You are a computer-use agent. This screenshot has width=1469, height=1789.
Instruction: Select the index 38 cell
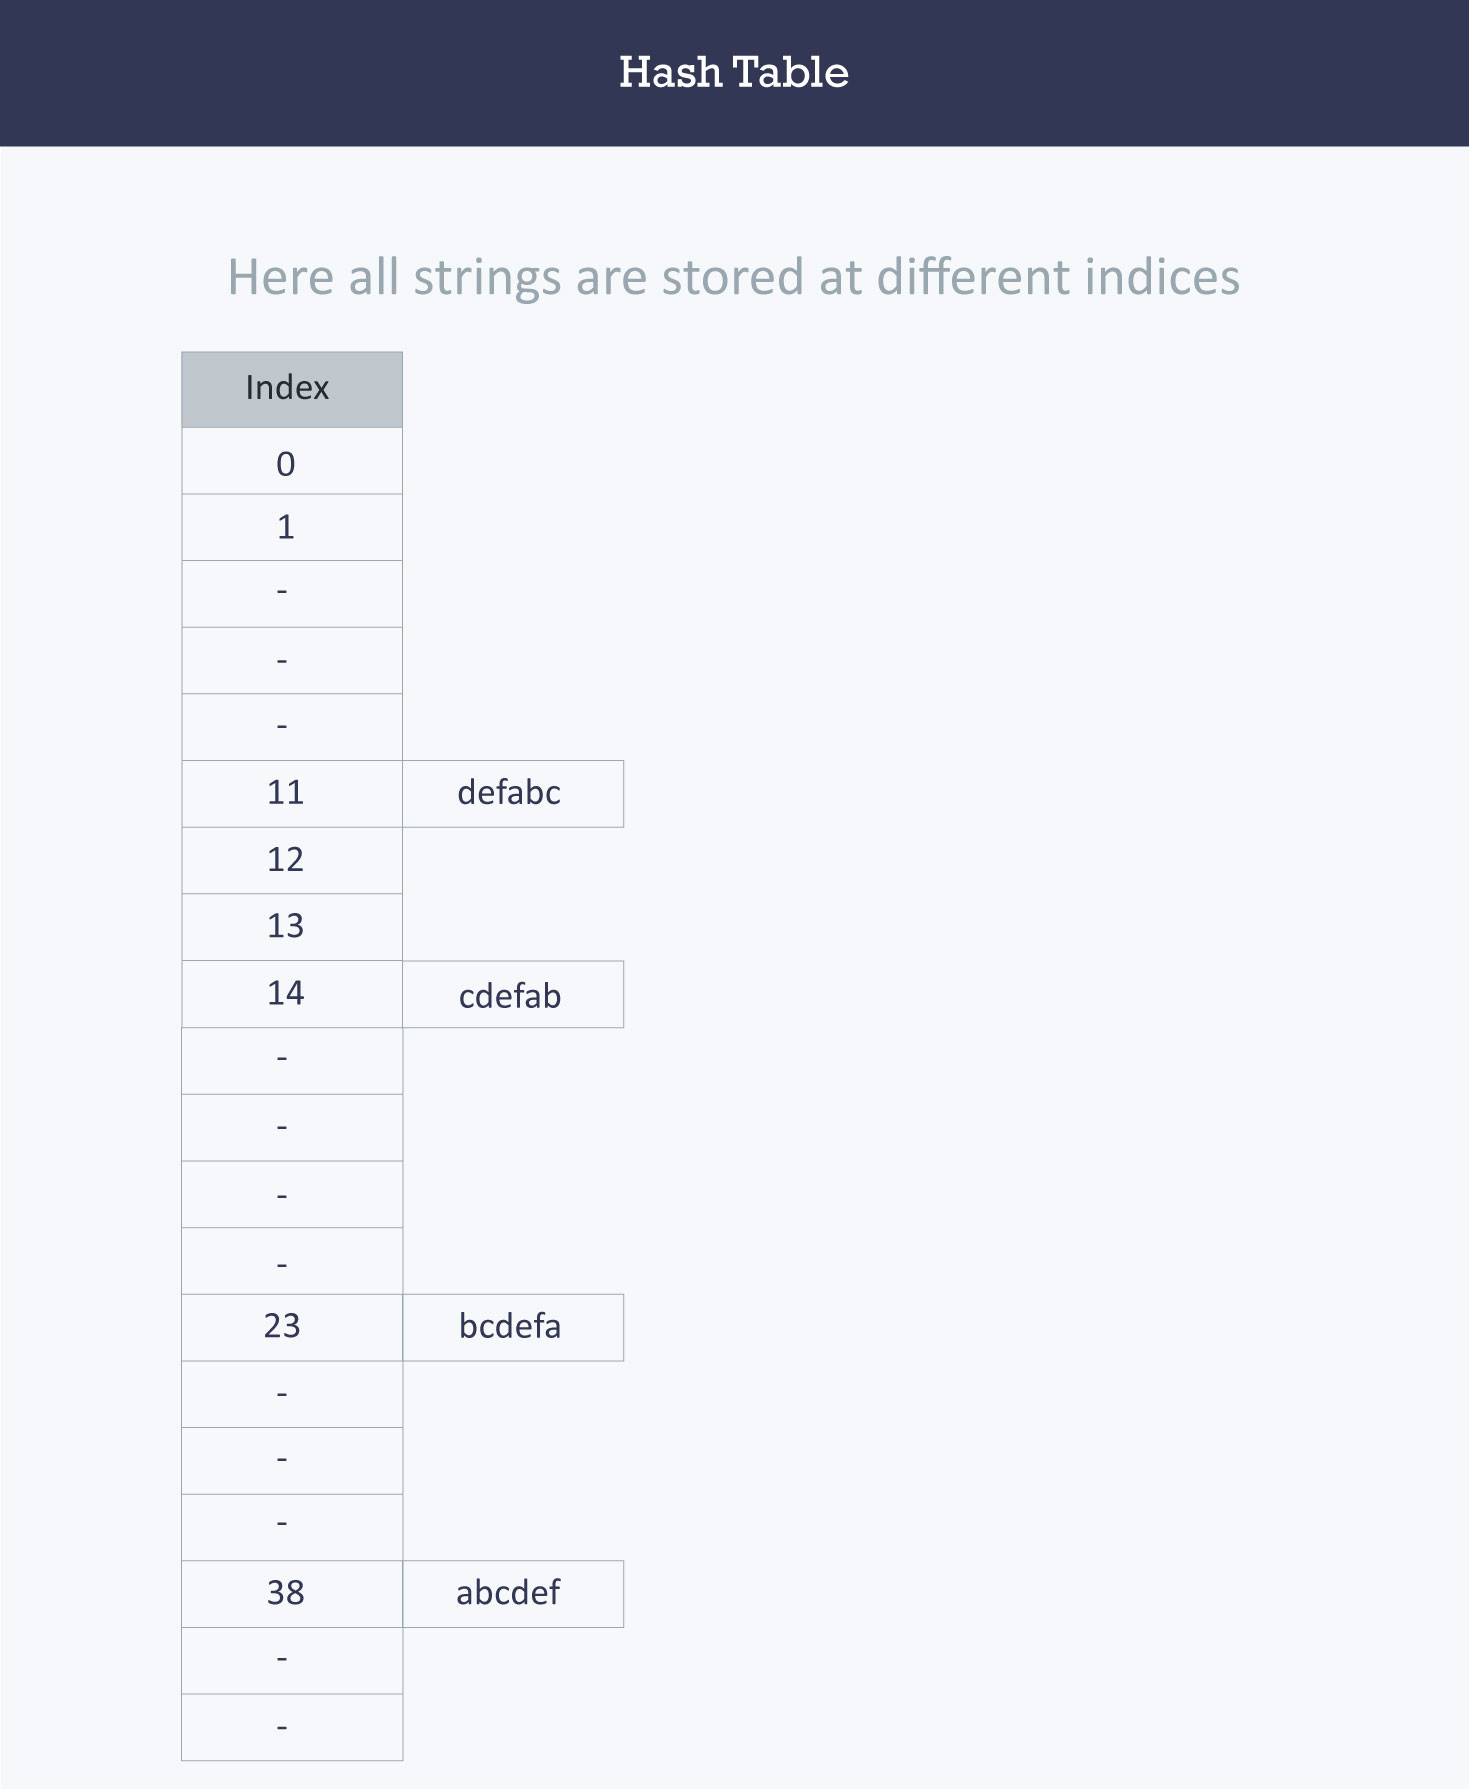pyautogui.click(x=291, y=1593)
